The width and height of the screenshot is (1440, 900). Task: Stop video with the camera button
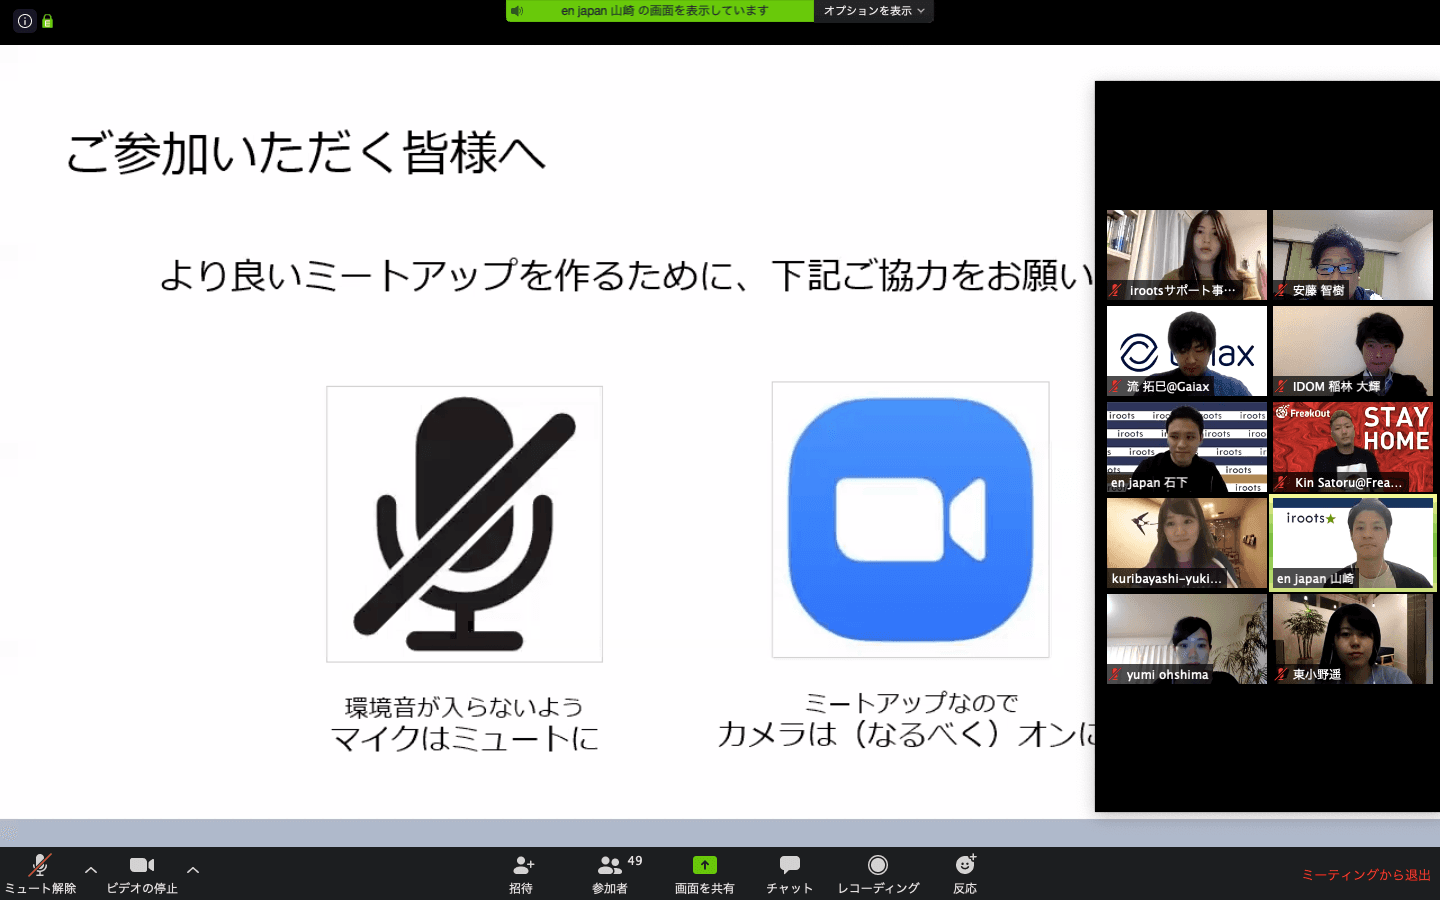click(x=142, y=866)
